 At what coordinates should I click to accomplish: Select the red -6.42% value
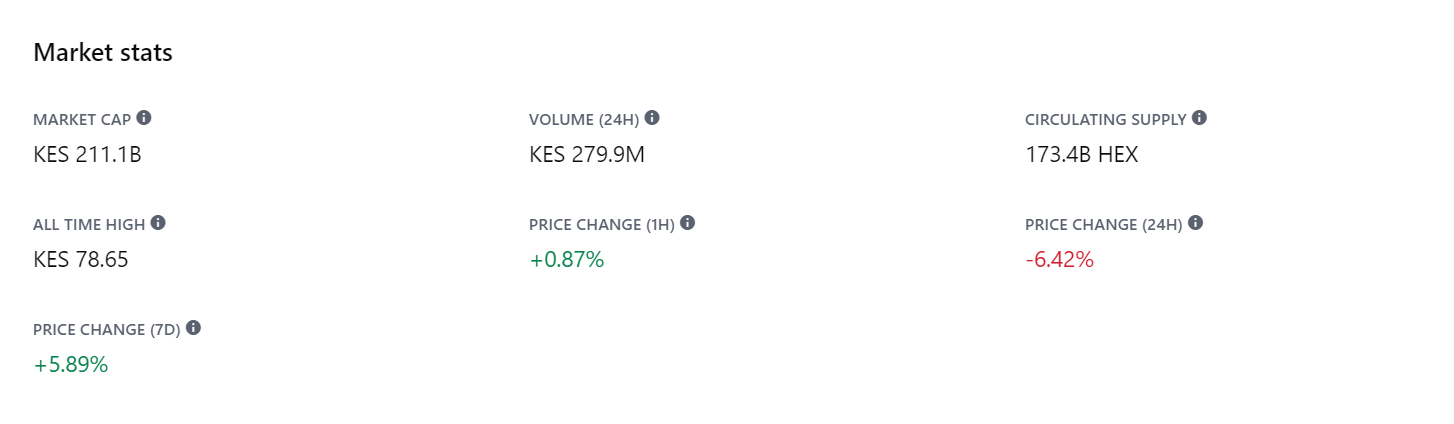tap(1060, 260)
